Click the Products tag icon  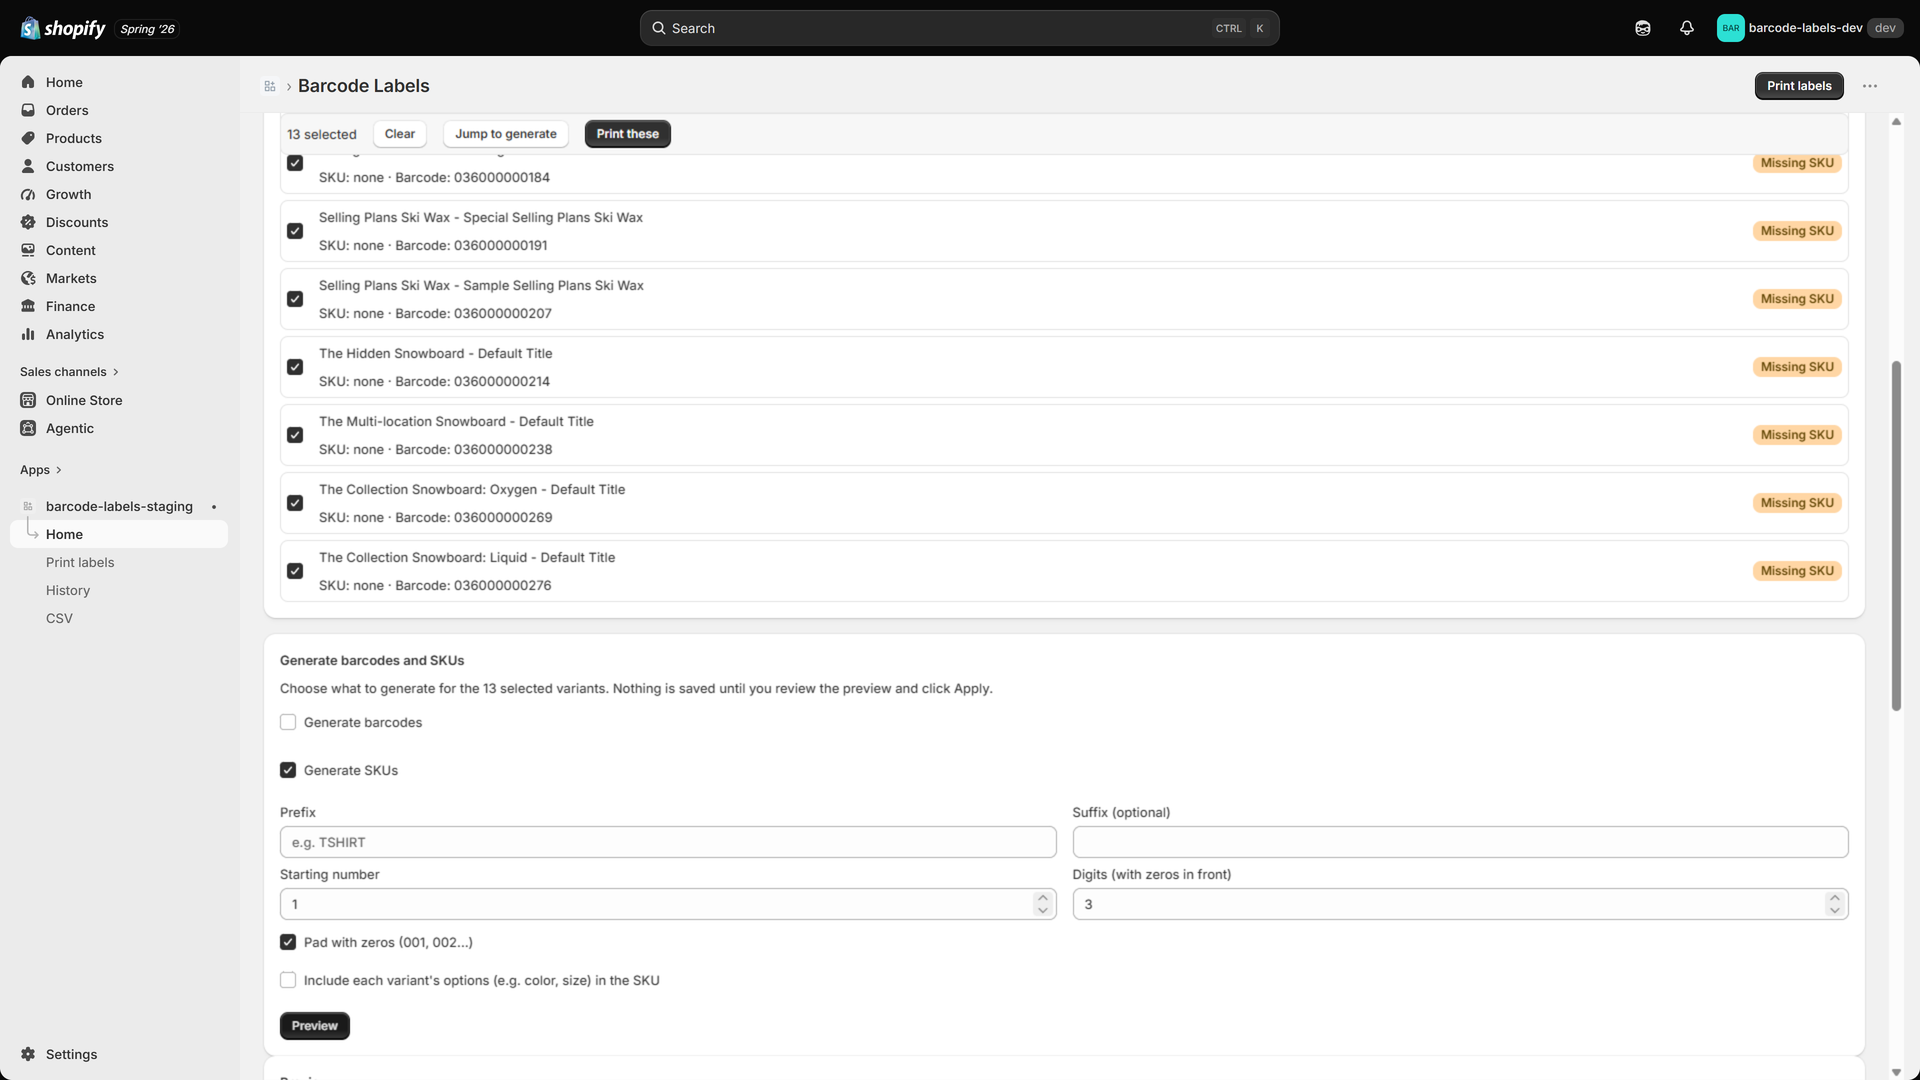point(28,138)
